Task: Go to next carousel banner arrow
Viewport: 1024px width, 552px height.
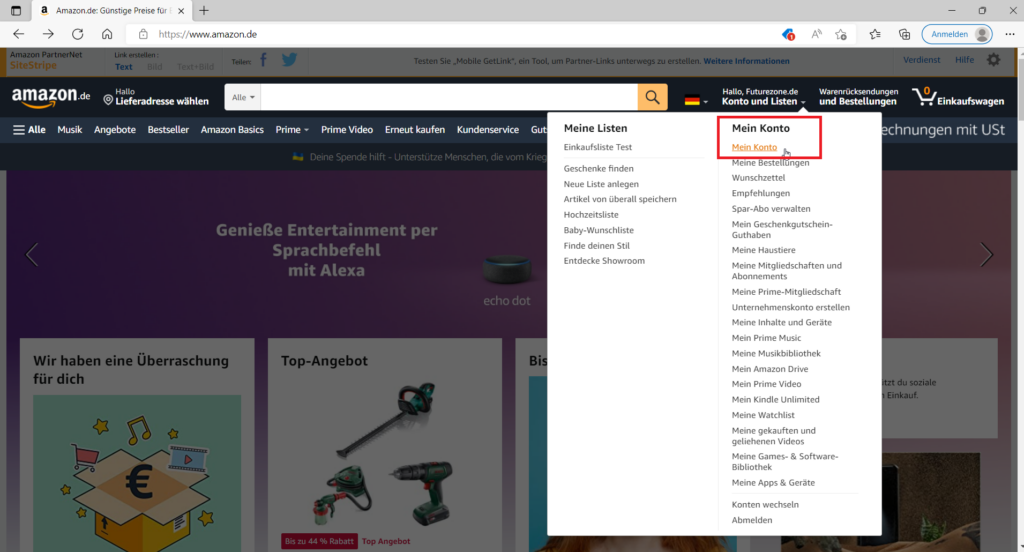Action: click(x=986, y=254)
